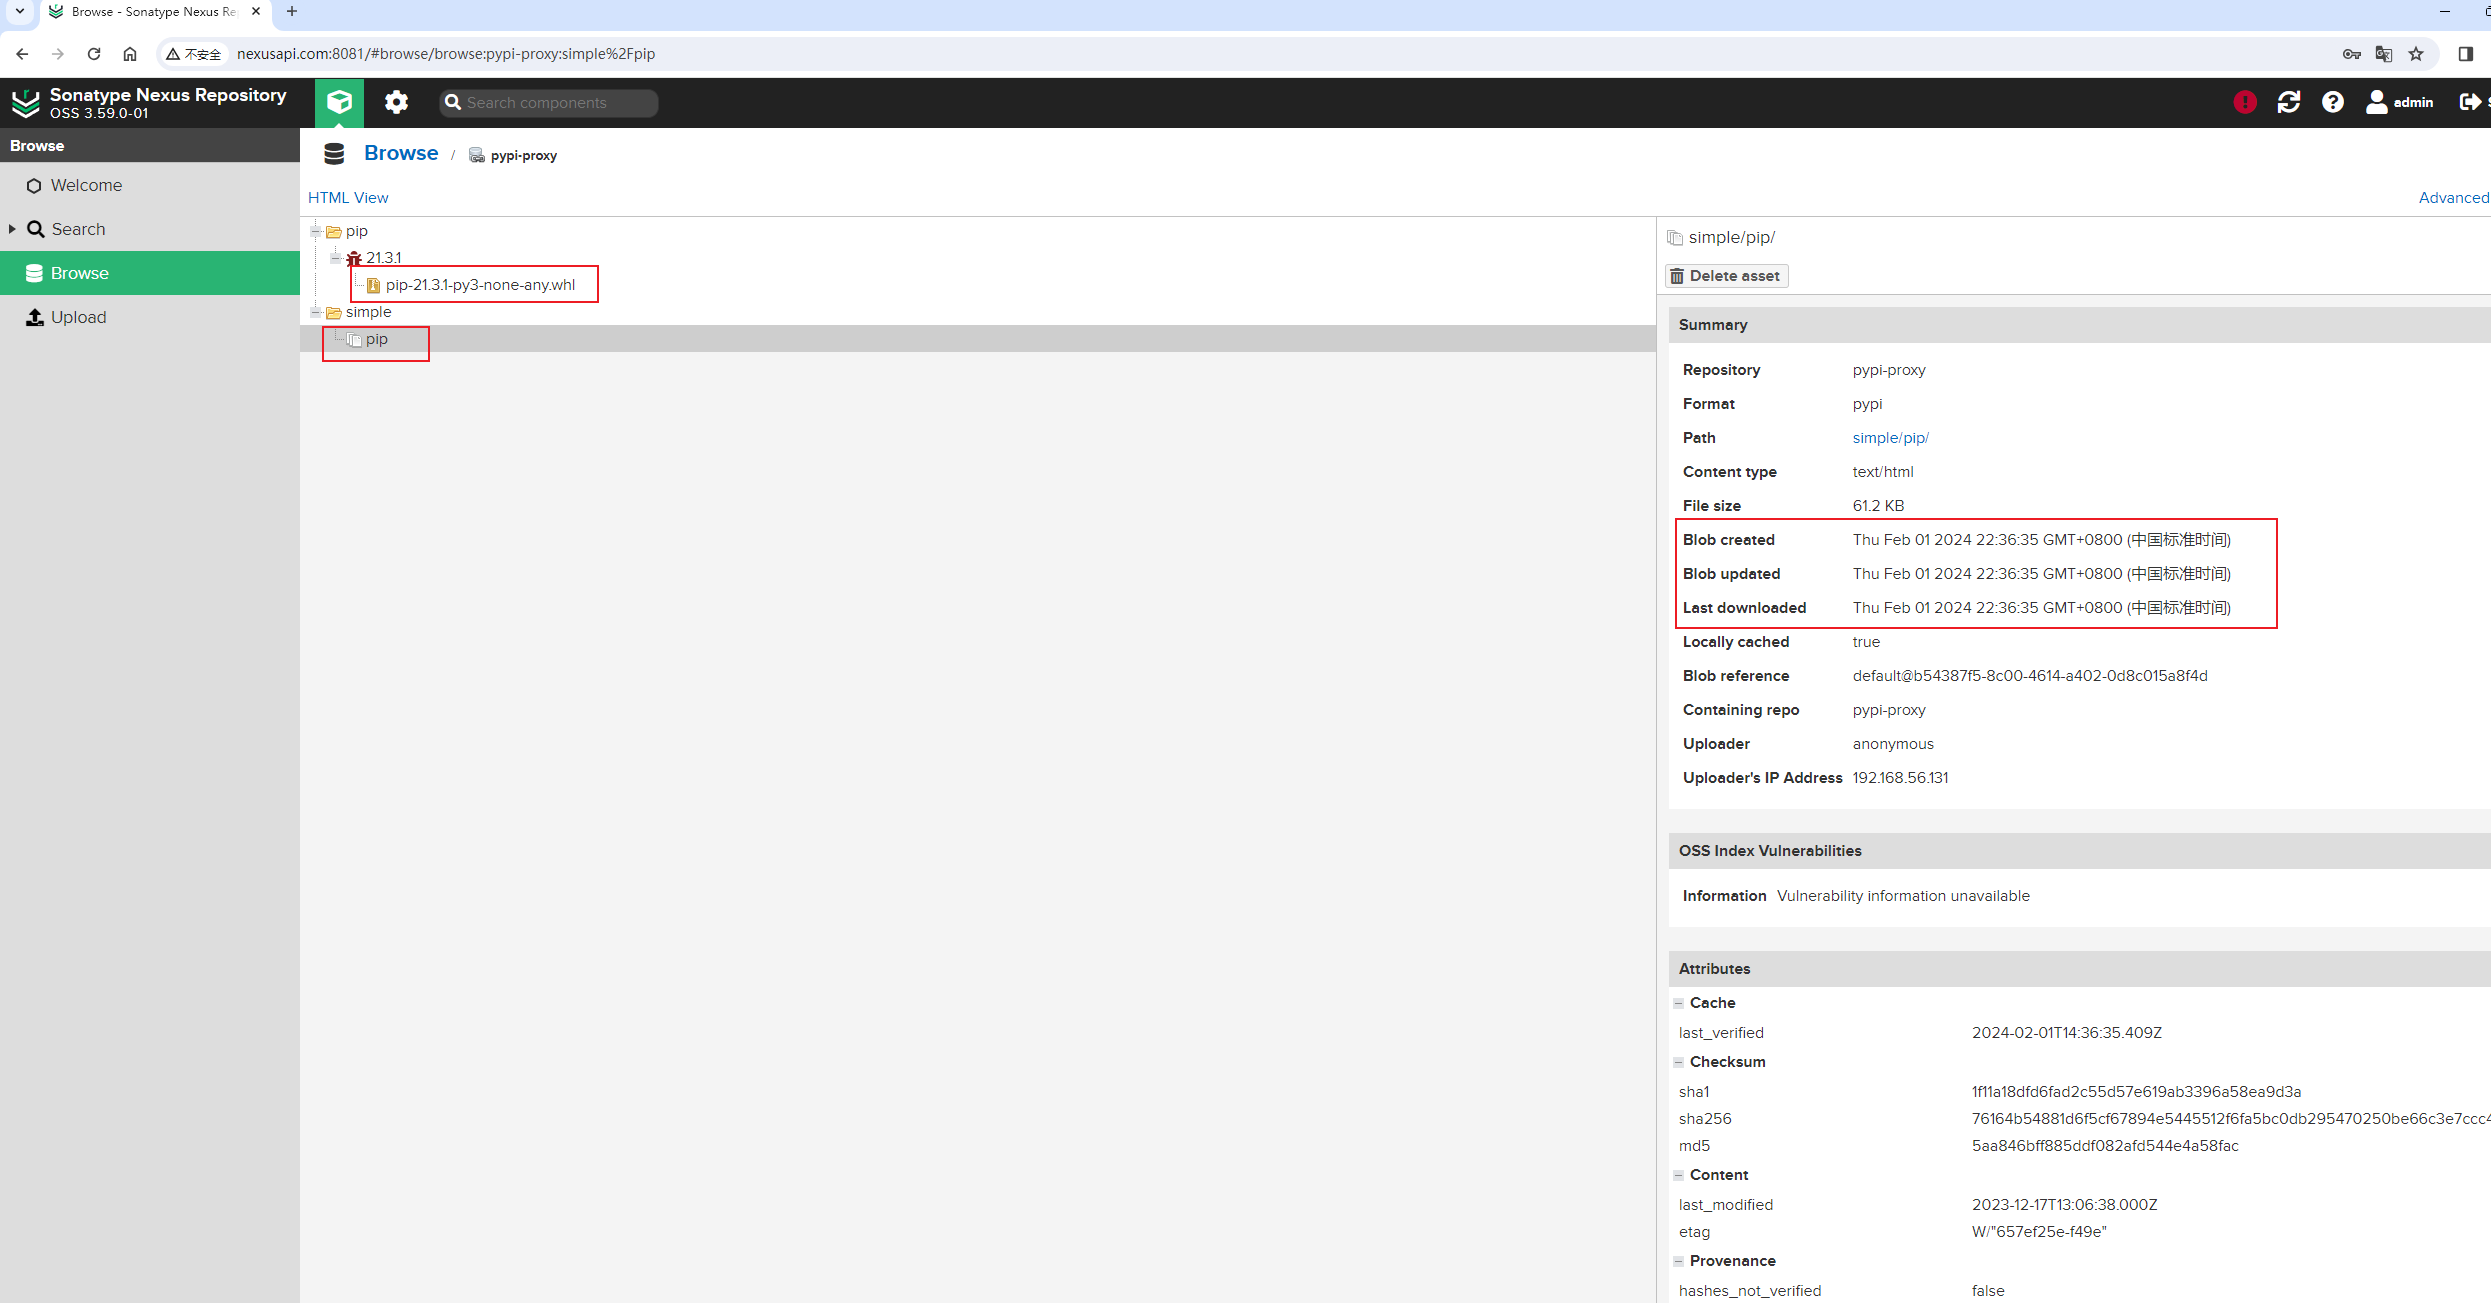Bookmark this page with the star icon
2491x1303 pixels.
pyautogui.click(x=2416, y=54)
